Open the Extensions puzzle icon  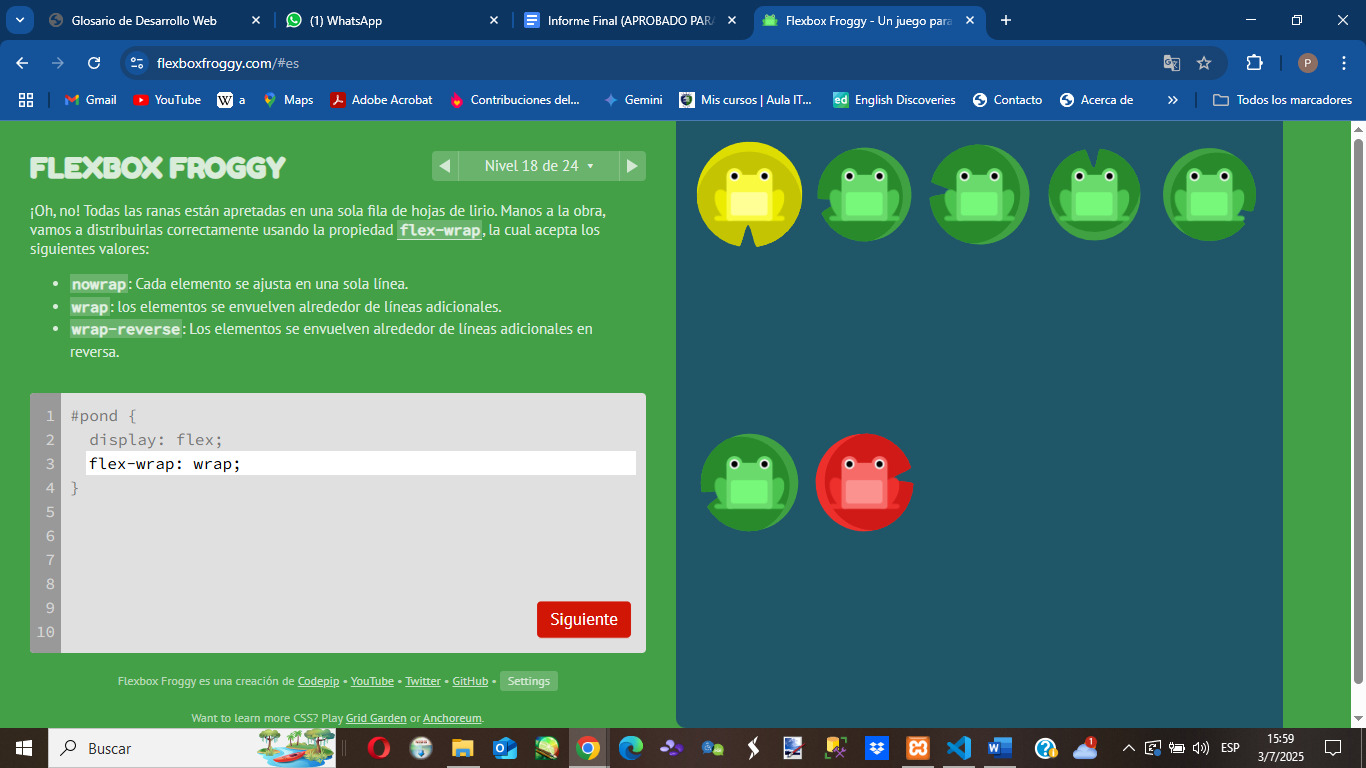coord(1254,63)
